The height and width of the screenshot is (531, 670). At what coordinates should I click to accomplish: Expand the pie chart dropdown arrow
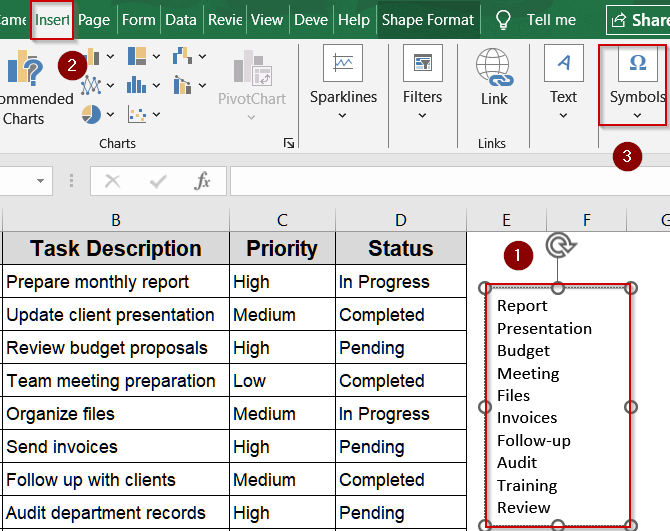tap(110, 114)
